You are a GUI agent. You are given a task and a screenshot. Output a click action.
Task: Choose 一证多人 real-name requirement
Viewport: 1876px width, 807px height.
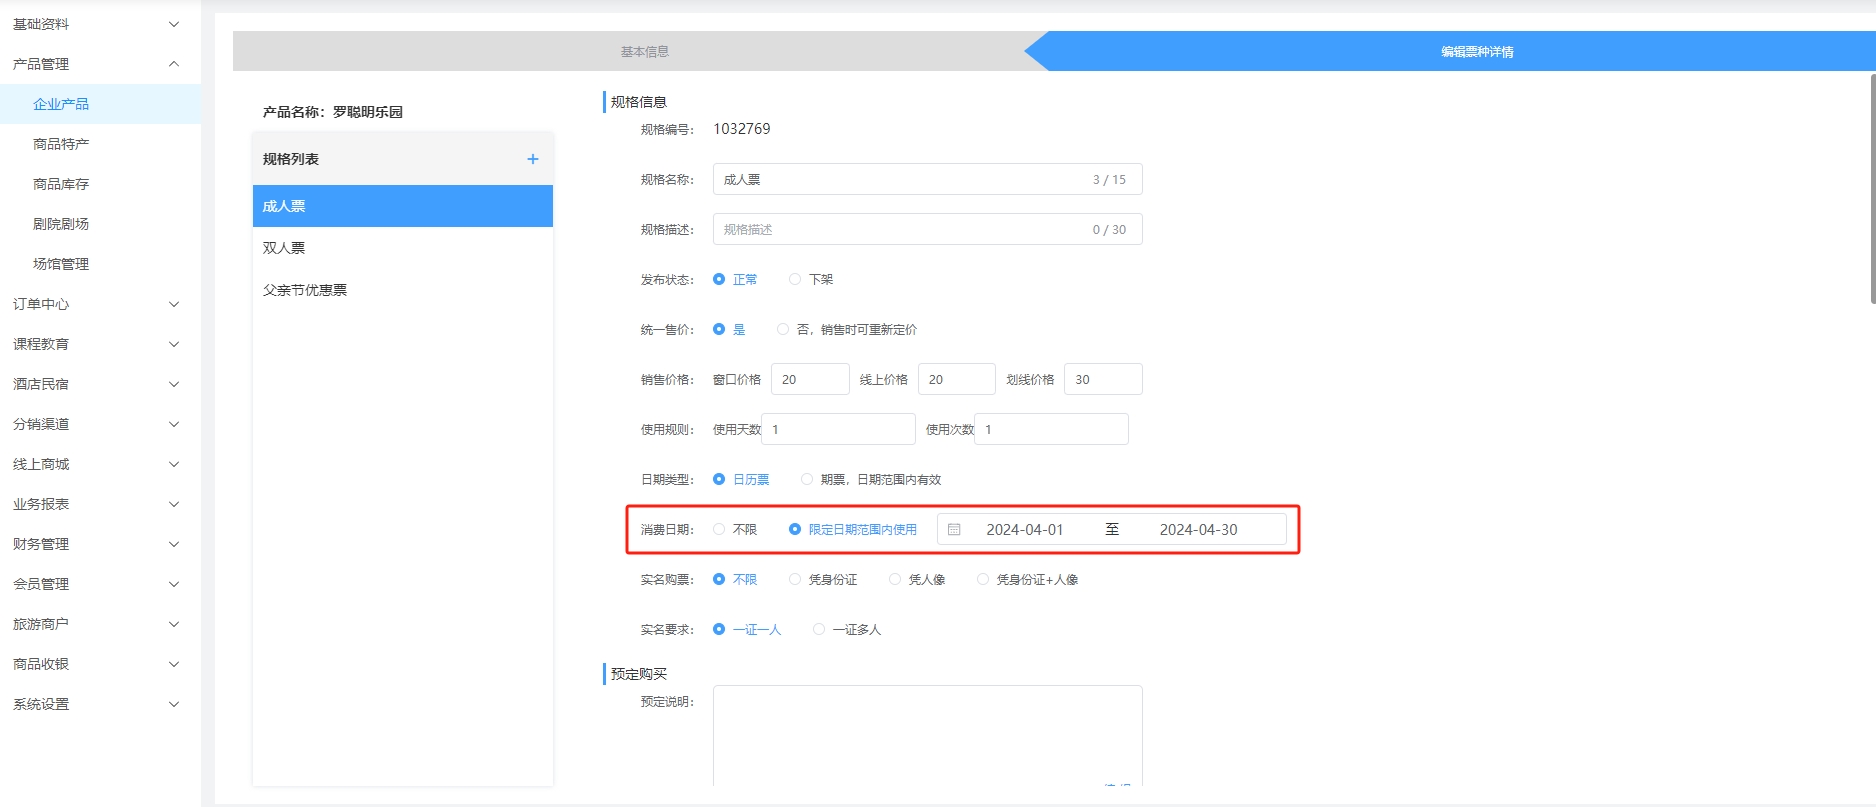point(819,630)
